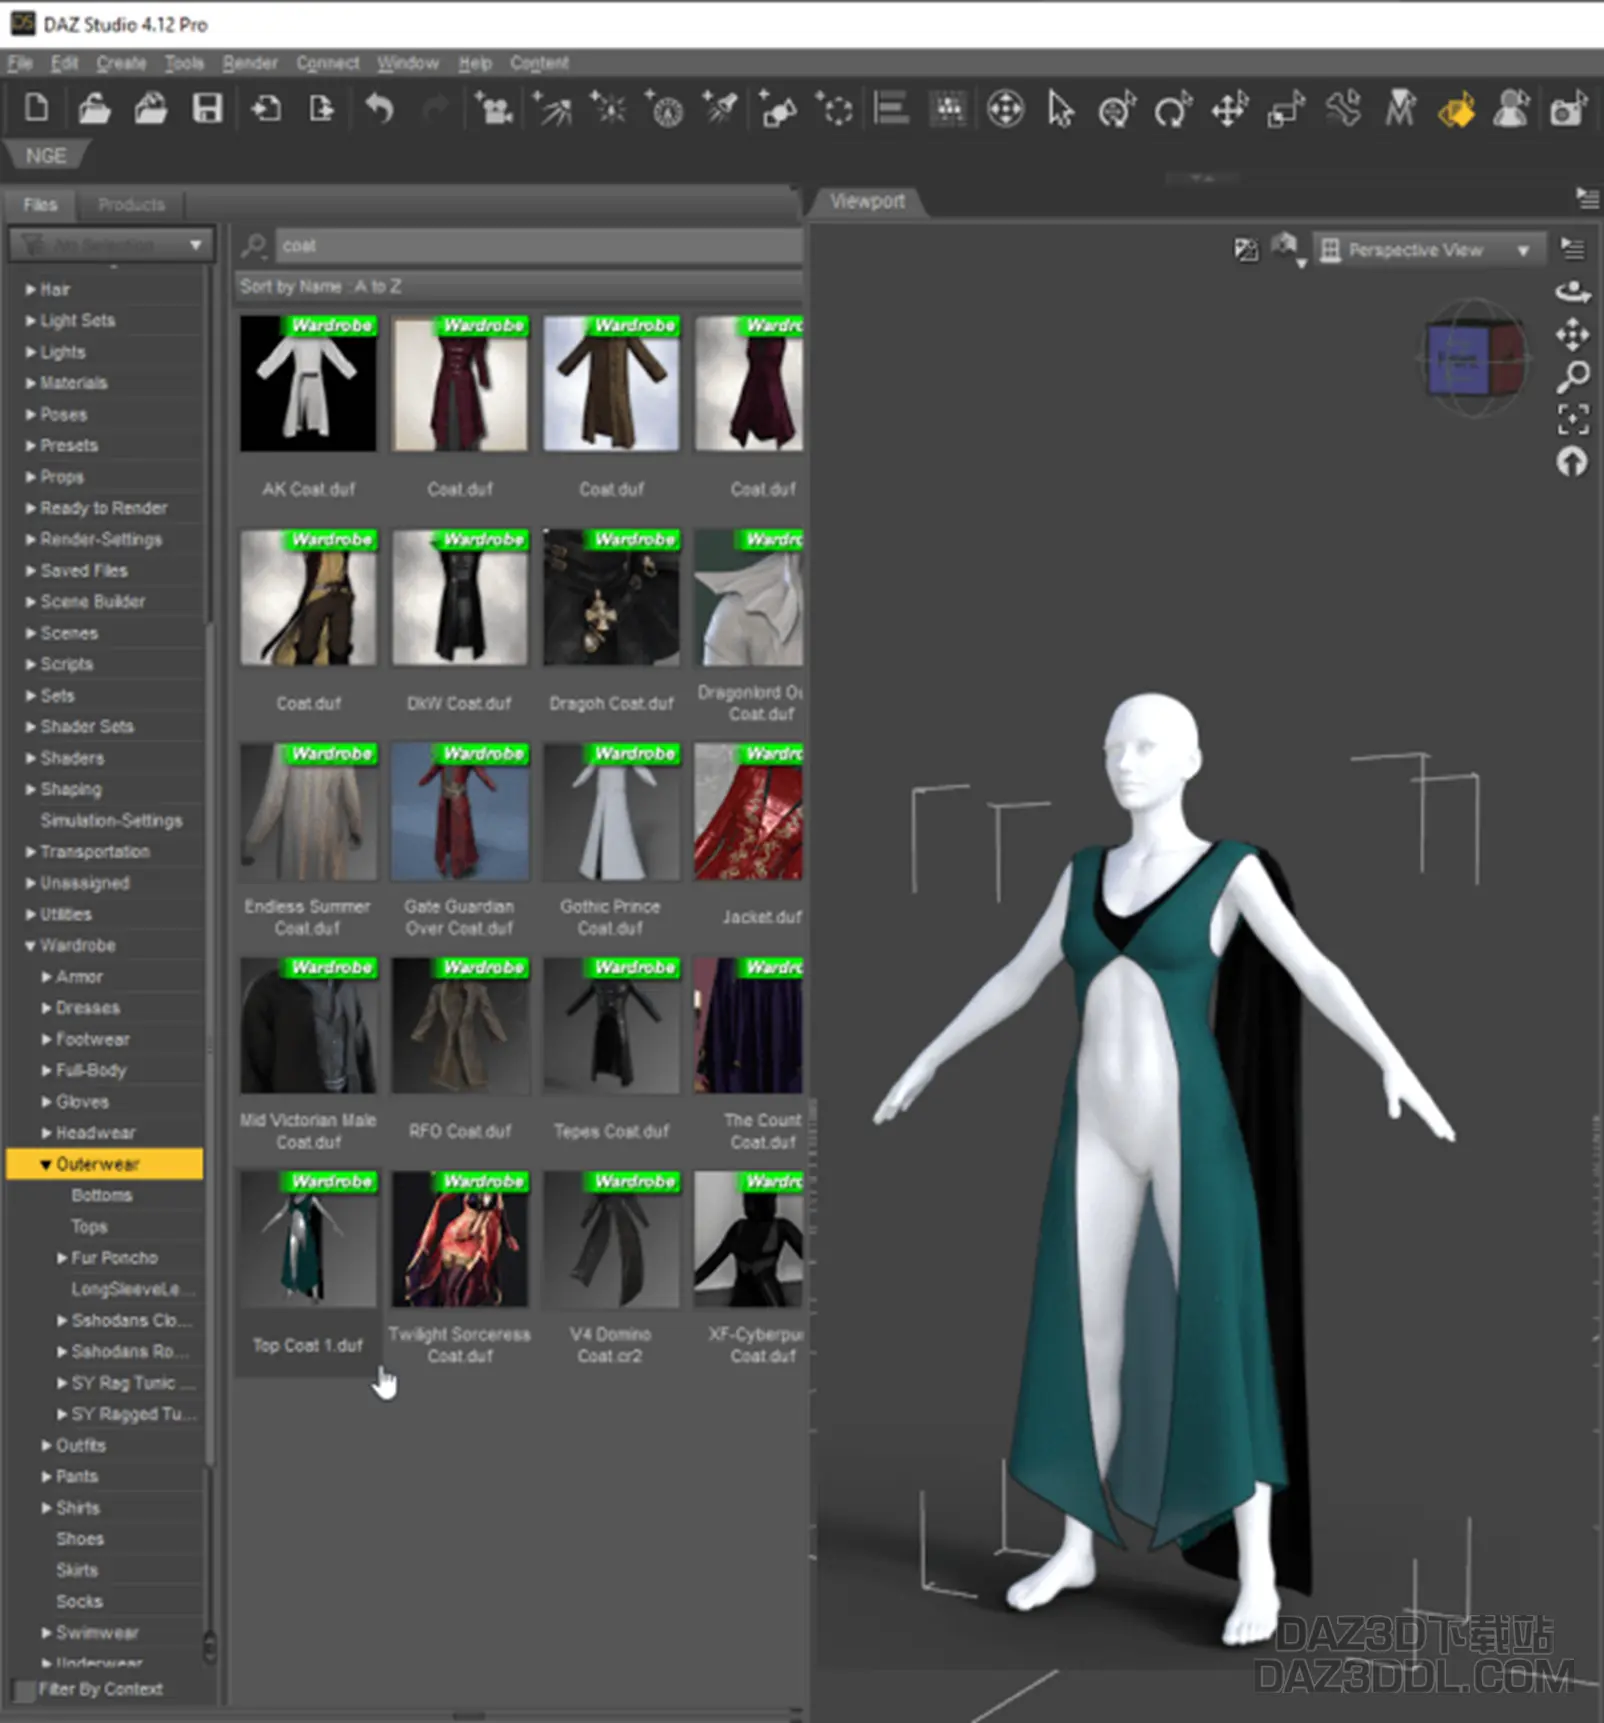1604x1723 pixels.
Task: Click the viewport zoom magnifier icon
Action: [1573, 377]
